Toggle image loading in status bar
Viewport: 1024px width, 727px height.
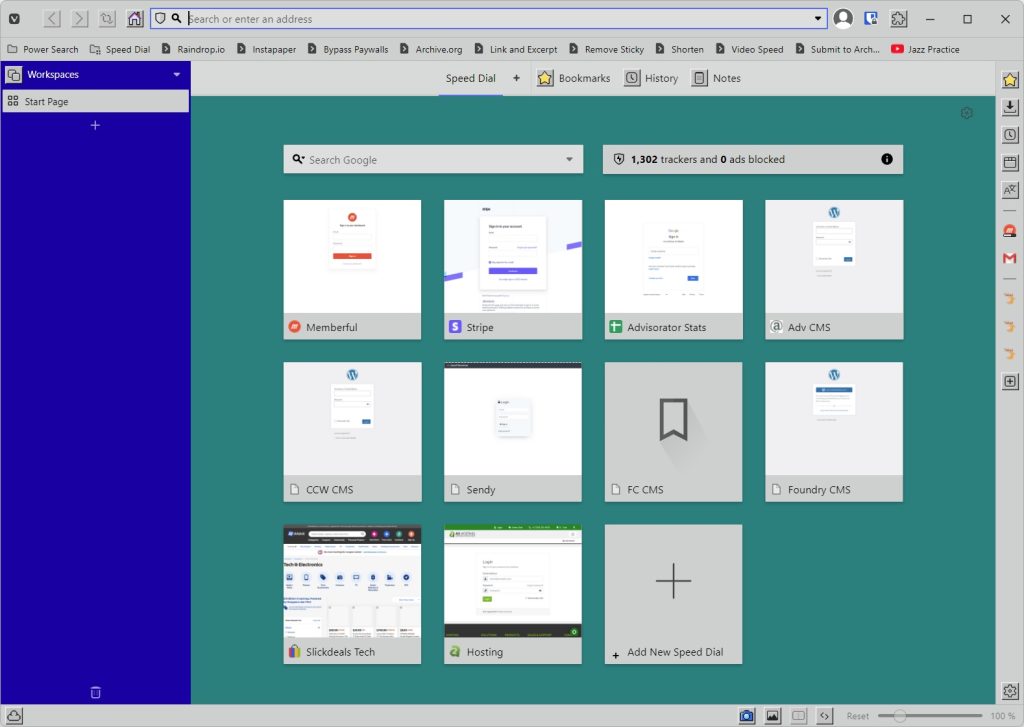click(x=772, y=716)
